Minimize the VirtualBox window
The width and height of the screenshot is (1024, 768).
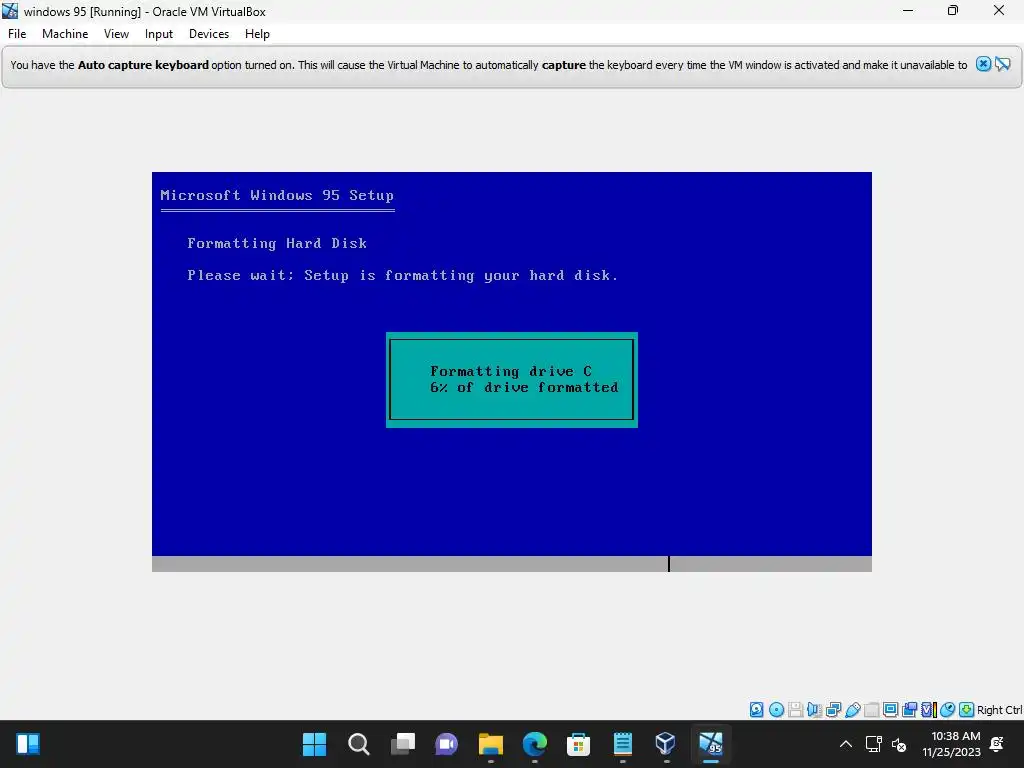(x=908, y=11)
